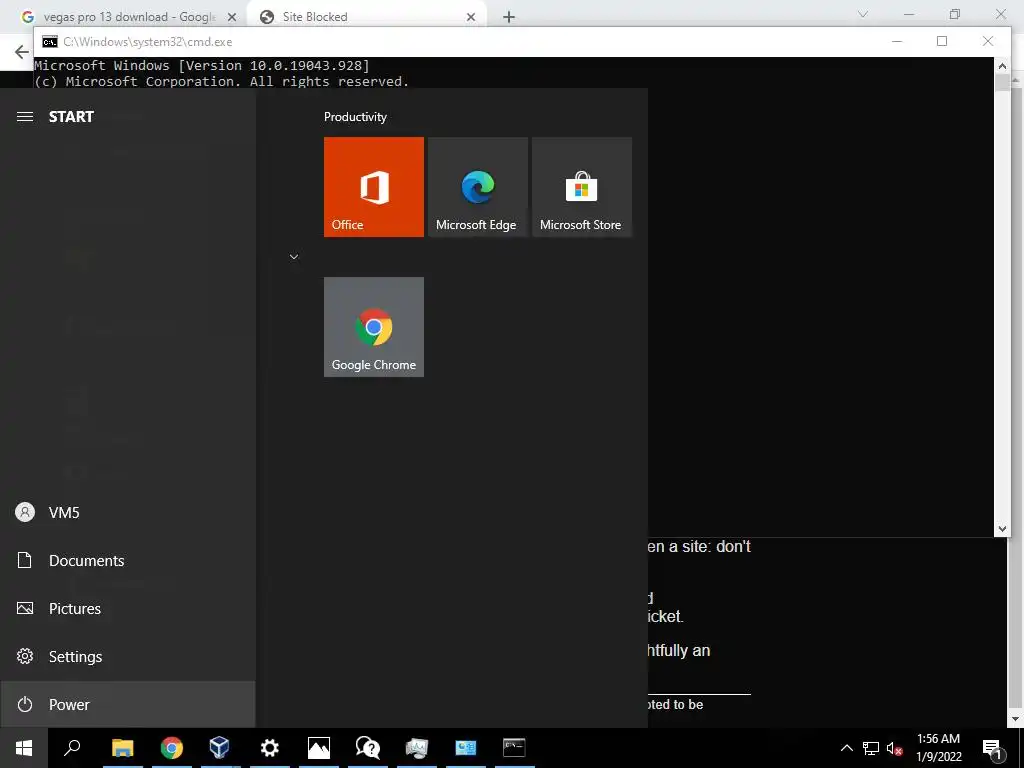Open the Settings gear in taskbar
This screenshot has width=1024, height=768.
click(x=270, y=748)
